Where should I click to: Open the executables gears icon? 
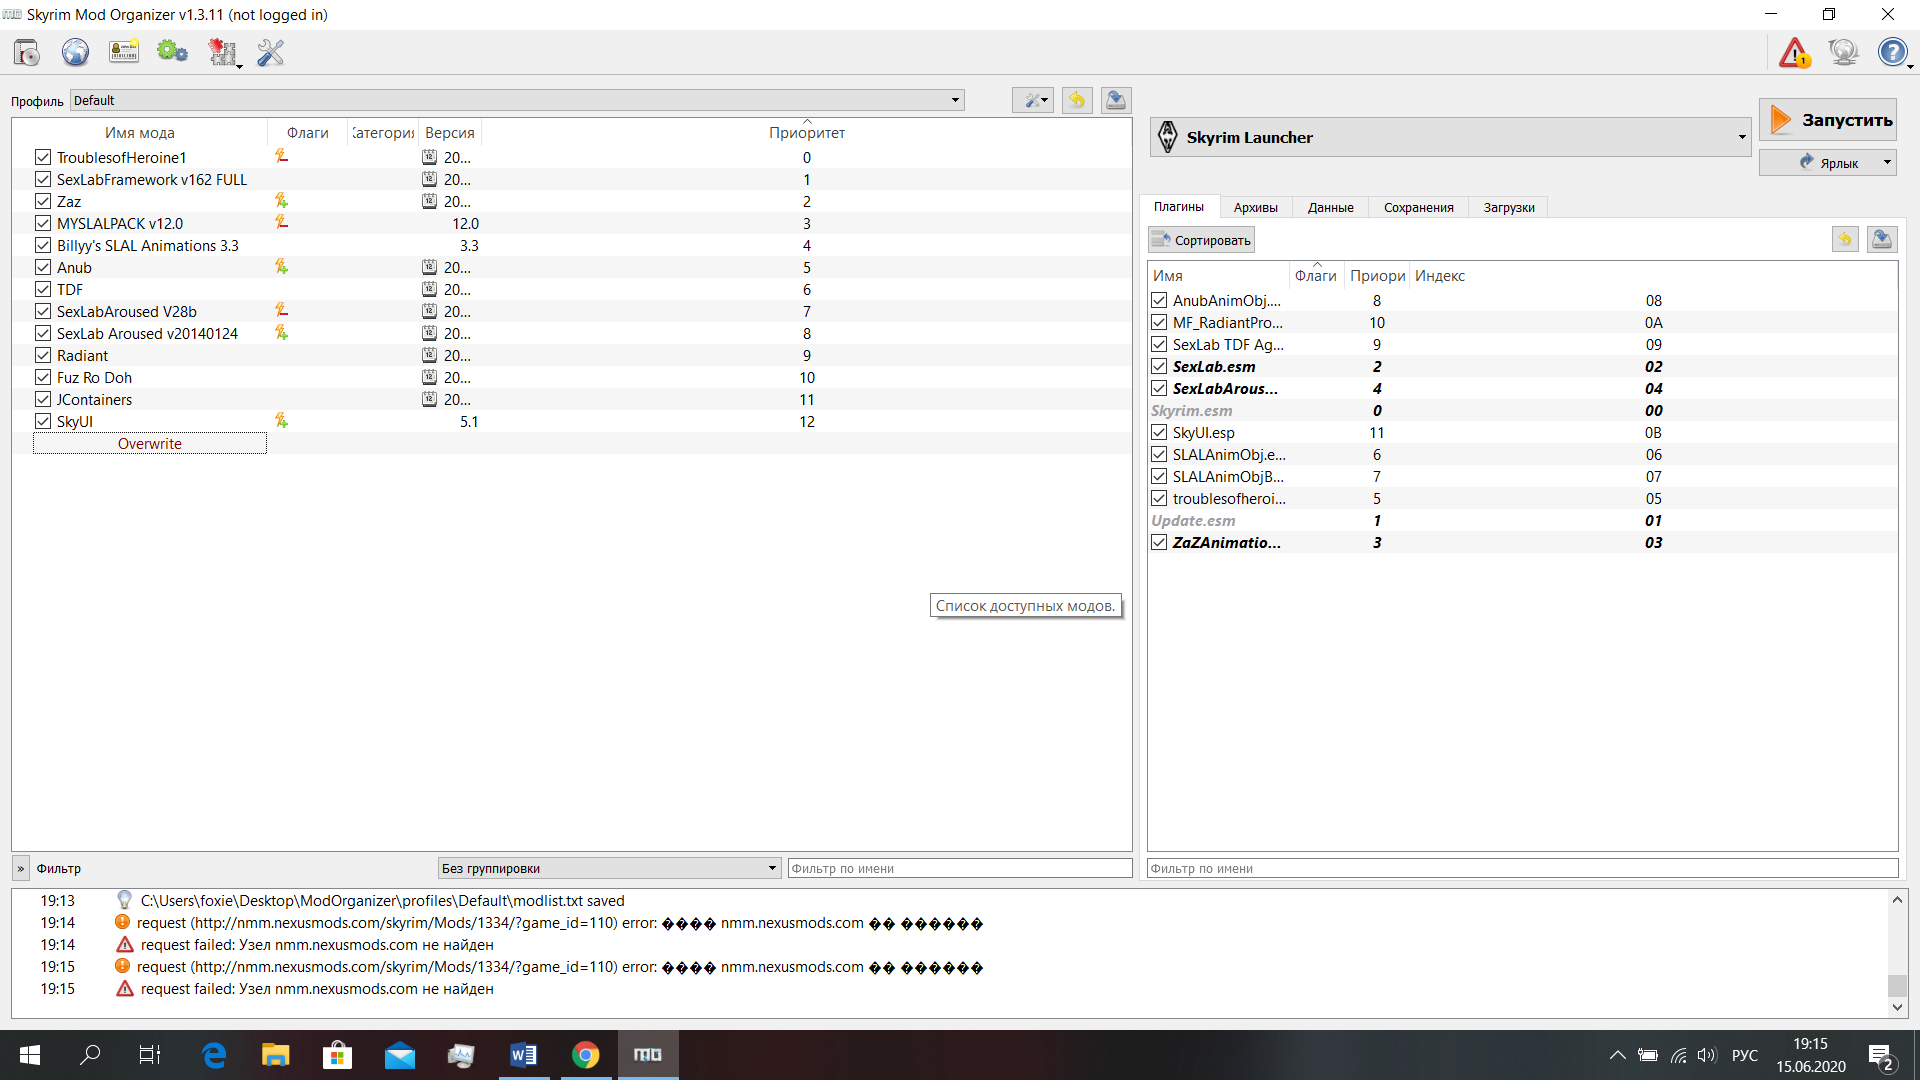[x=172, y=52]
